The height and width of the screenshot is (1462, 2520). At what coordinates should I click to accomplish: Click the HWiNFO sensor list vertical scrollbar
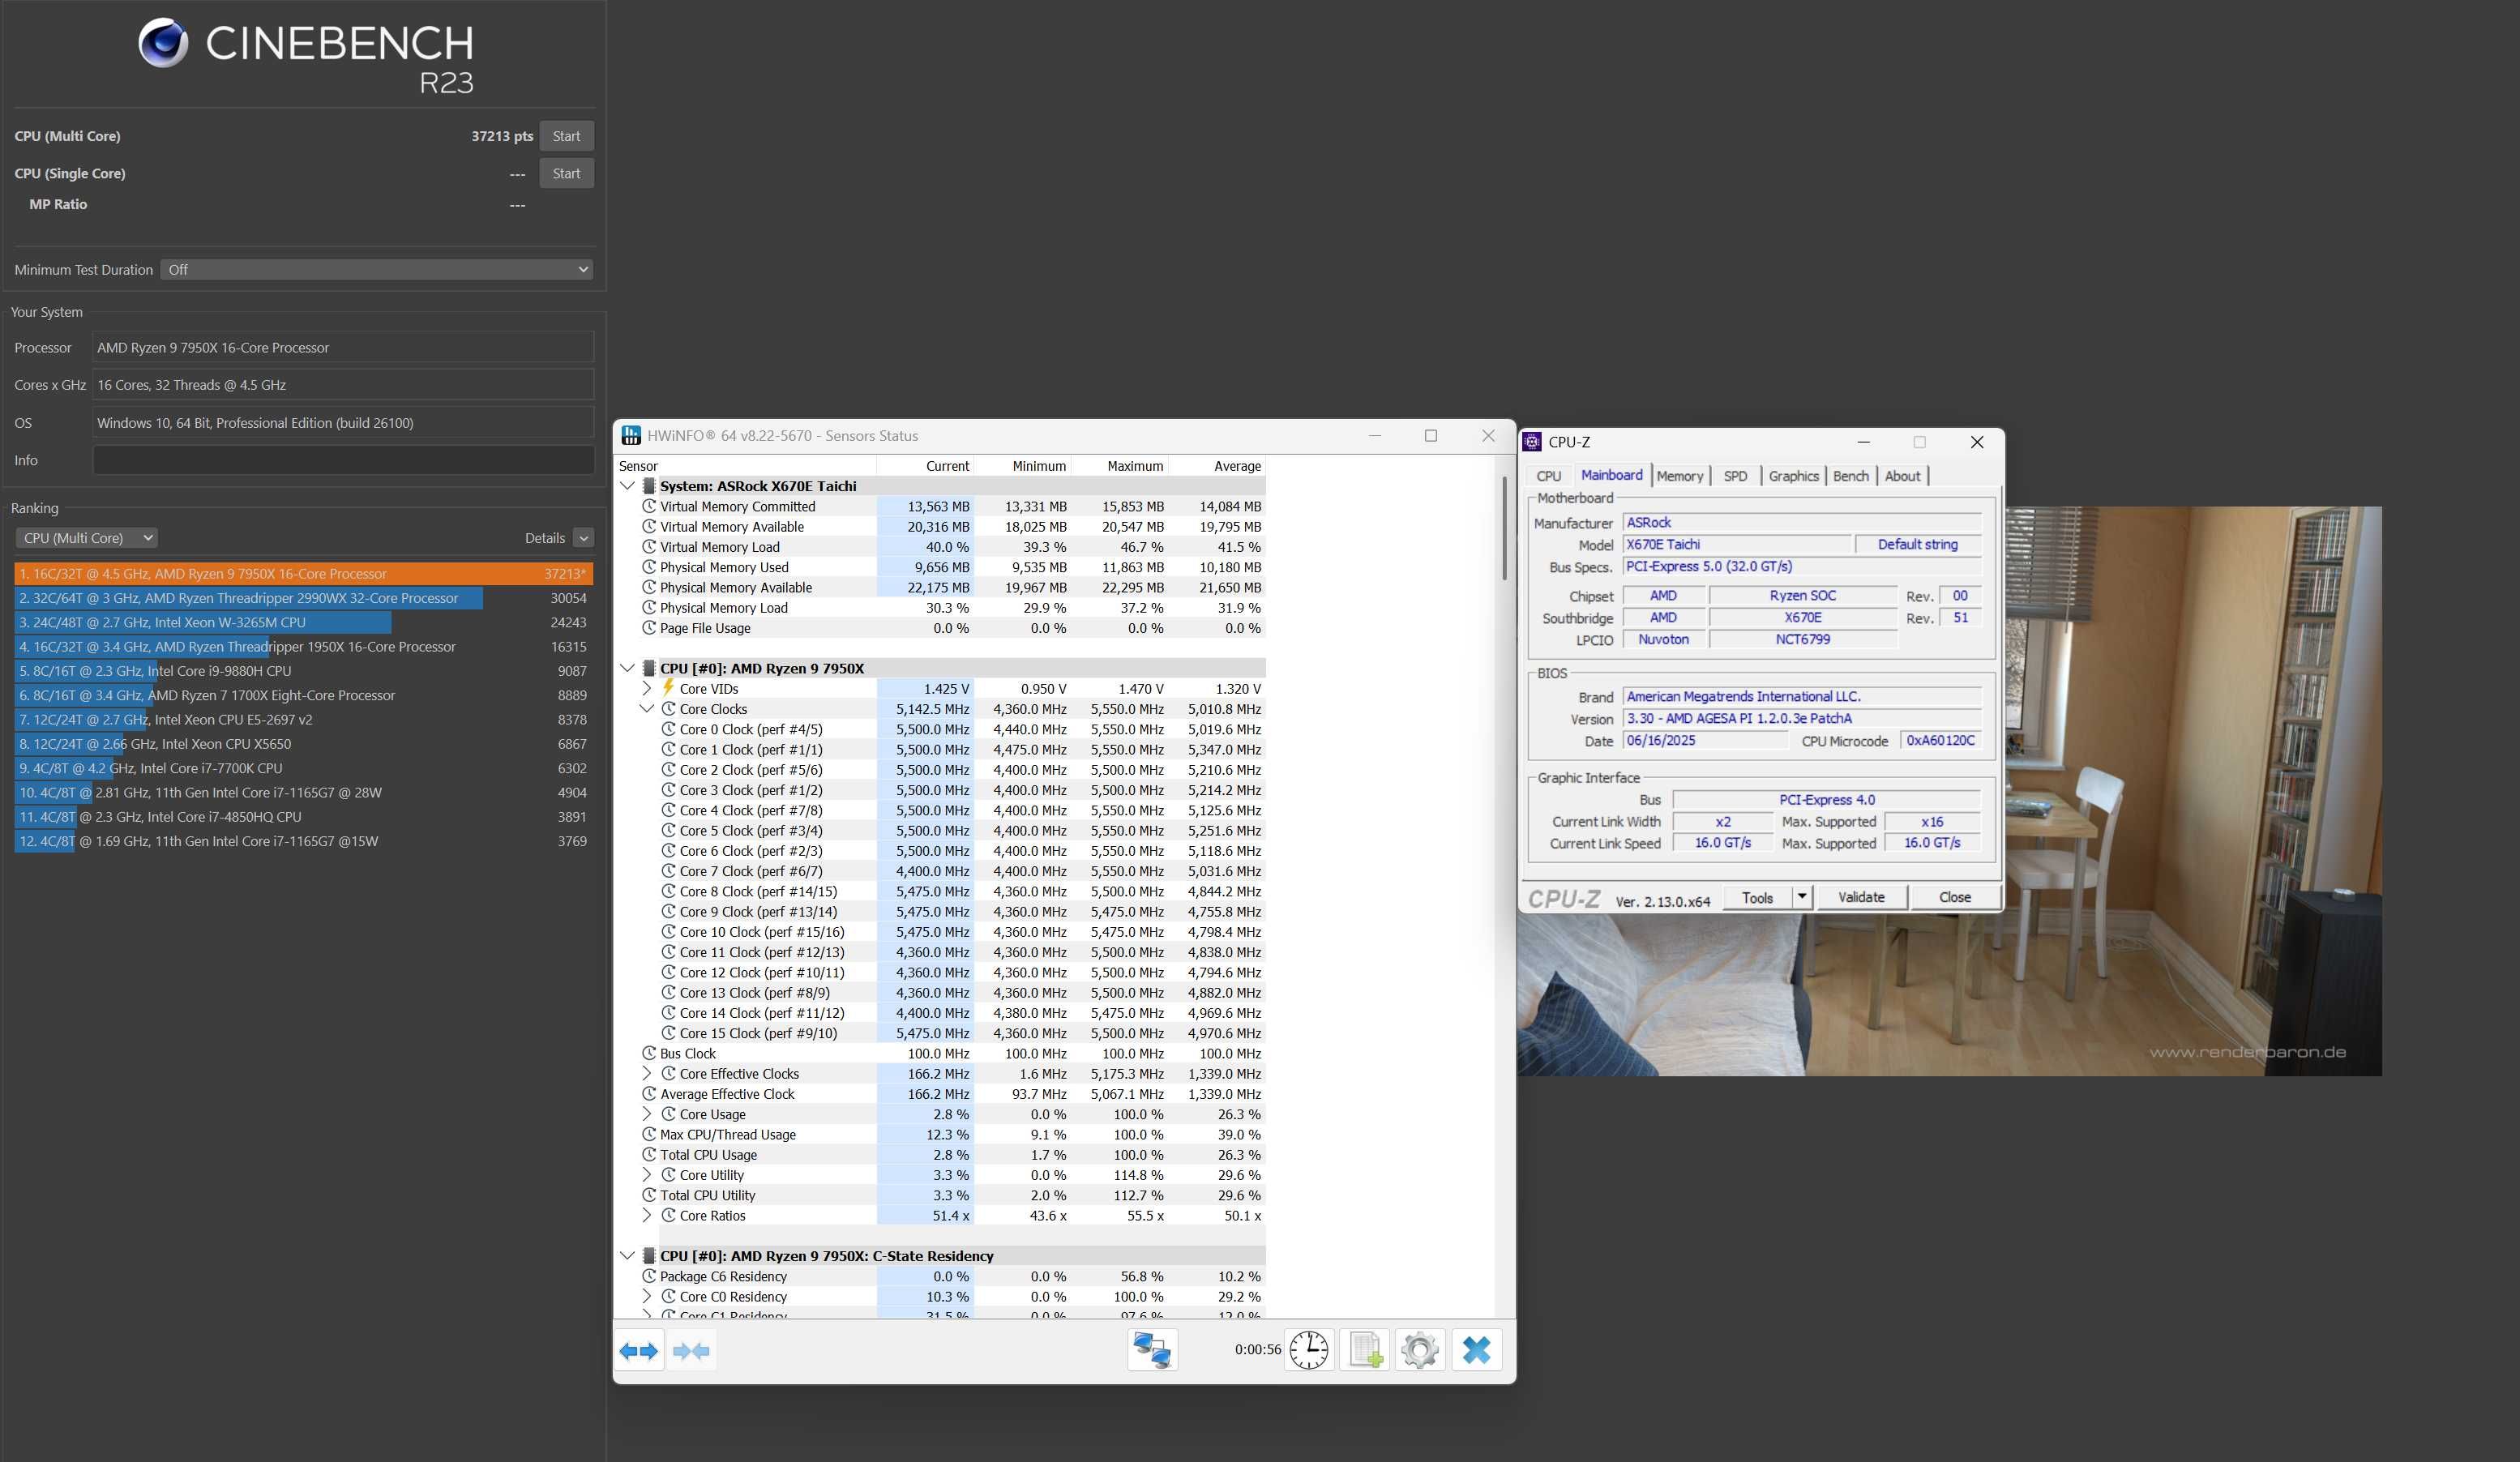tap(1504, 528)
